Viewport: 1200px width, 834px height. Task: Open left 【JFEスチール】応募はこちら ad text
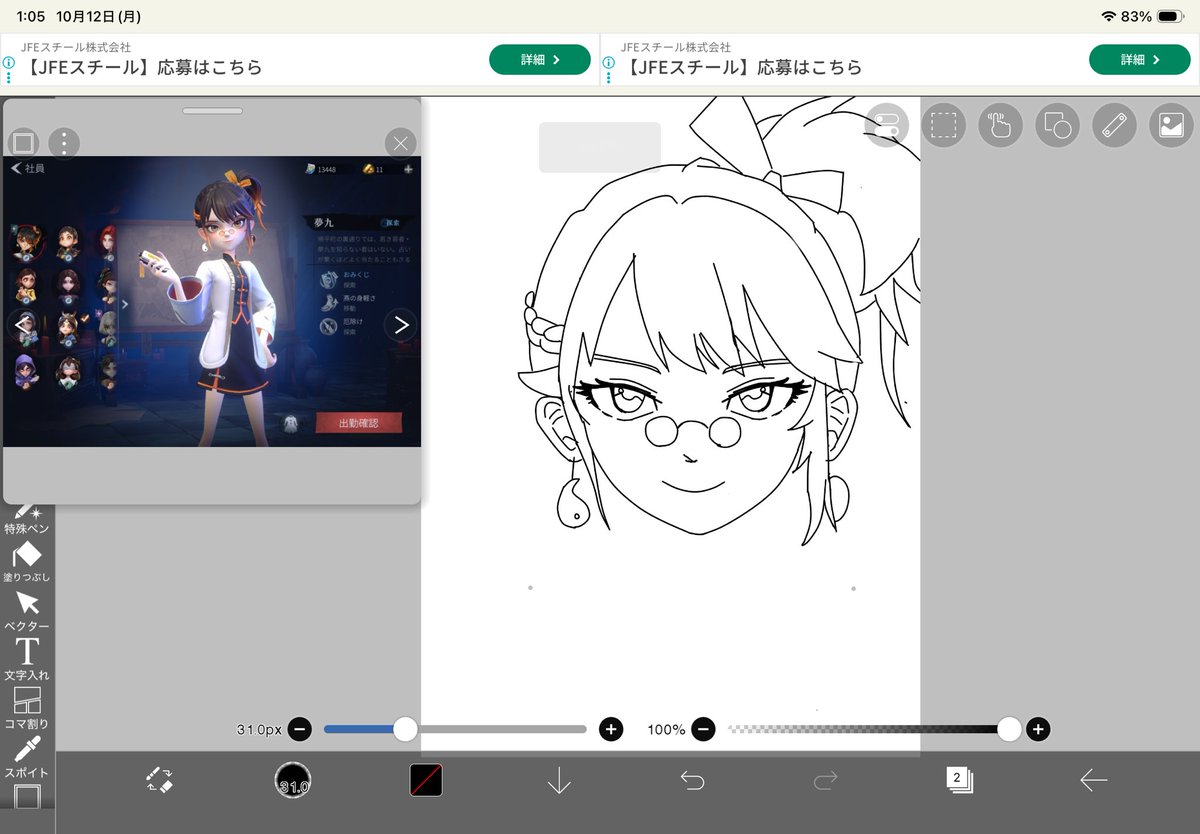point(142,68)
